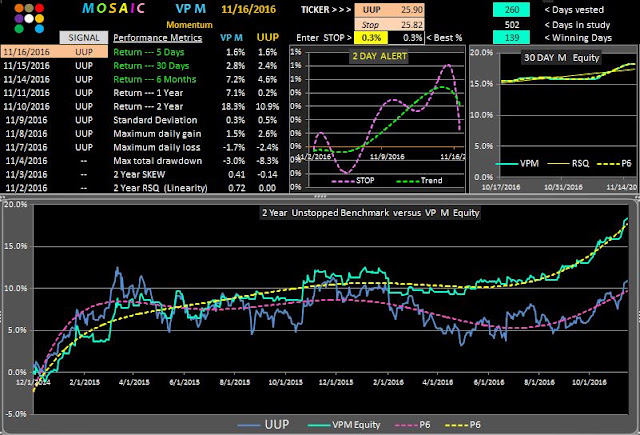Select the 11/14/2016 date cell
The width and height of the screenshot is (640, 435).
coord(27,79)
